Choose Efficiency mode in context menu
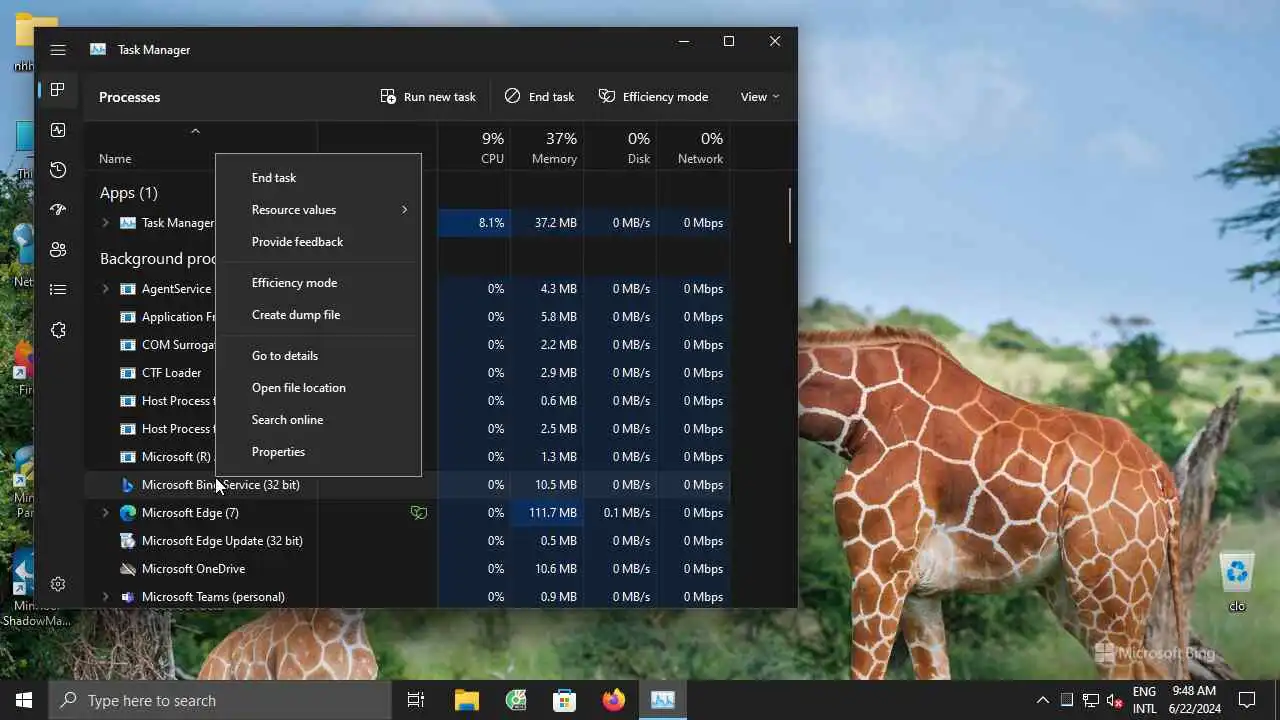The height and width of the screenshot is (720, 1280). click(x=318, y=283)
